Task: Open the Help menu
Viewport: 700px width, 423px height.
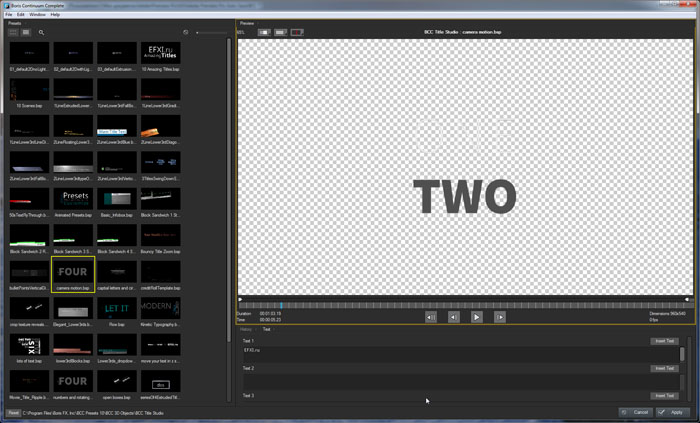Action: coord(55,15)
